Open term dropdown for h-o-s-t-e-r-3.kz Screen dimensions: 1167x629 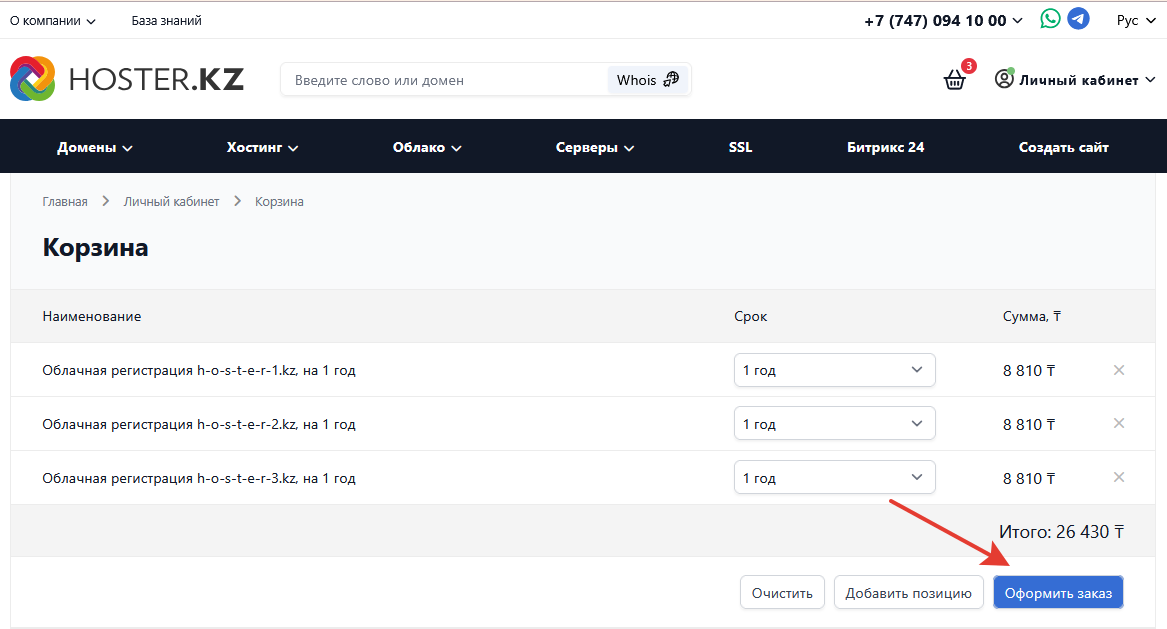pos(834,478)
